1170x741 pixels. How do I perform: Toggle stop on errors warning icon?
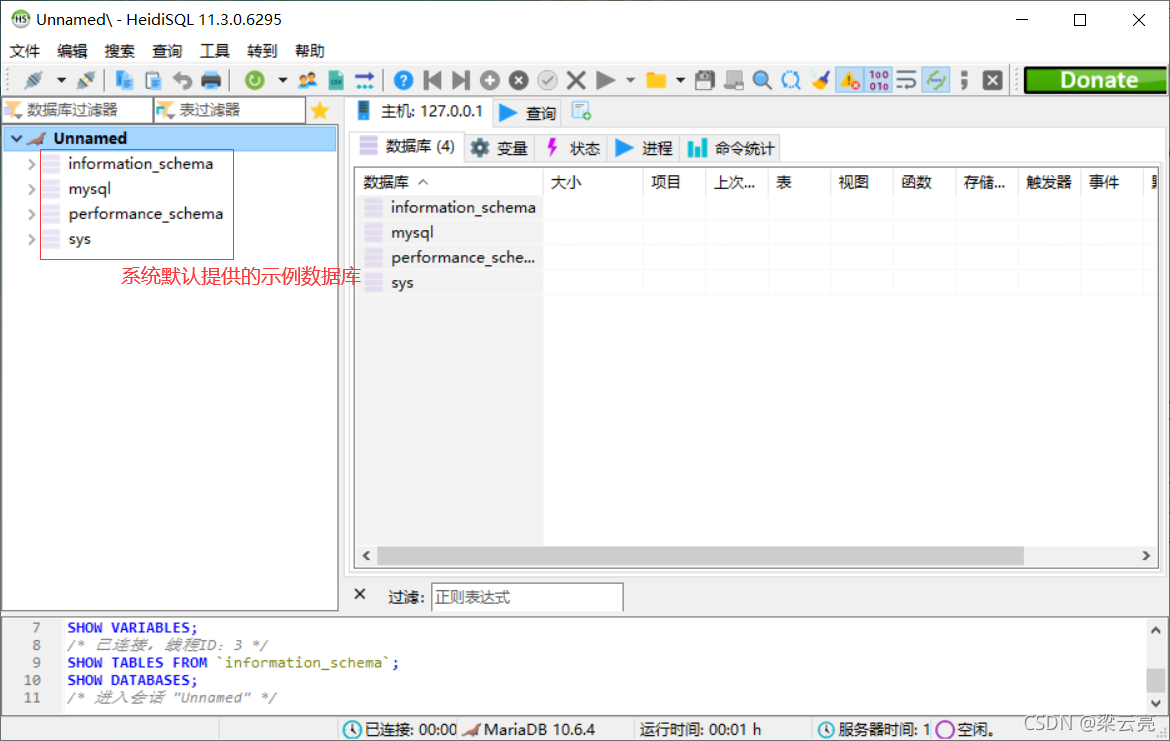pyautogui.click(x=849, y=80)
